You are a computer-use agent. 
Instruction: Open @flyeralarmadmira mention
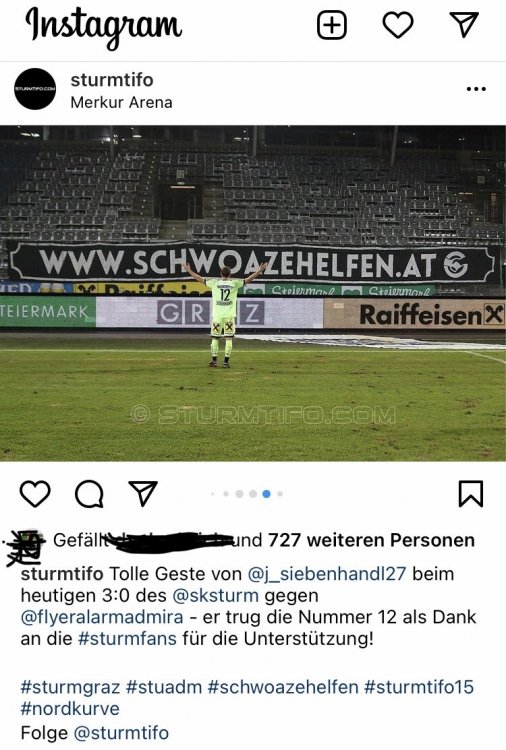tap(102, 617)
